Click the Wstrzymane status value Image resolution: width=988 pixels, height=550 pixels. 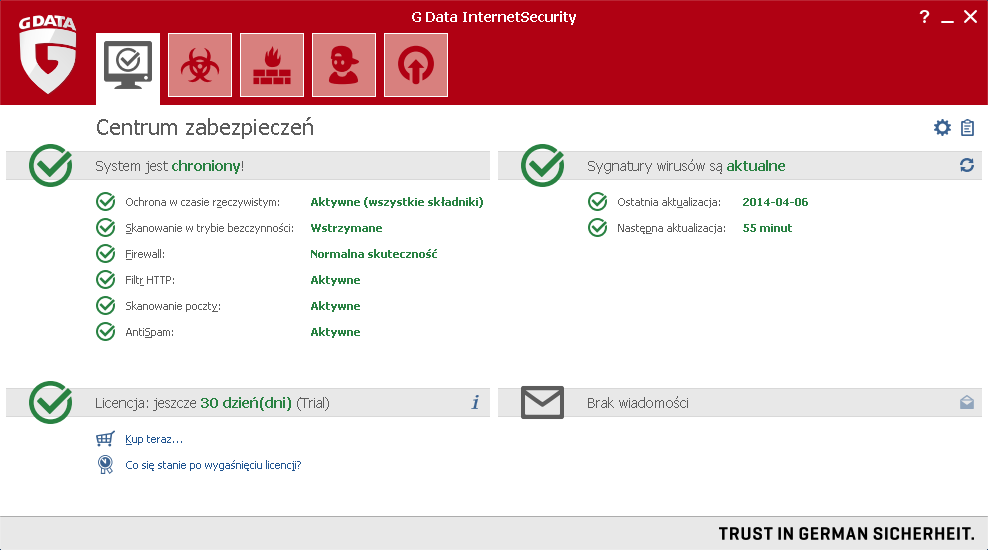[x=347, y=228]
